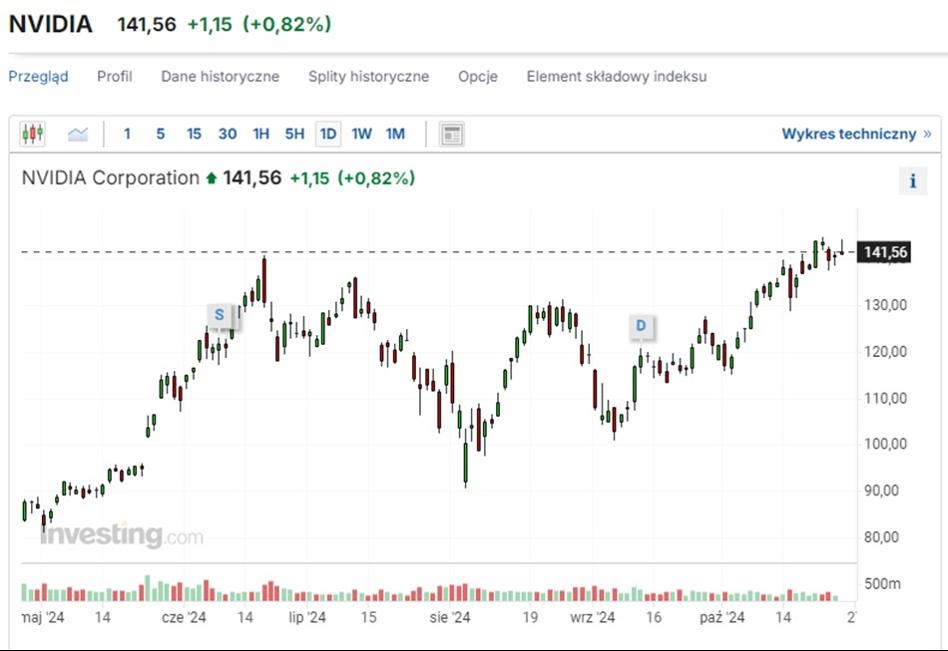
Task: Open the Dane historyczne tab
Action: 220,76
